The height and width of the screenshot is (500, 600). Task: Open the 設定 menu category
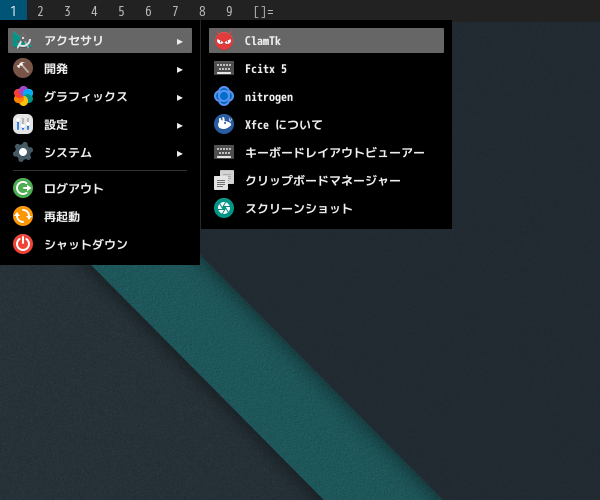coord(100,124)
